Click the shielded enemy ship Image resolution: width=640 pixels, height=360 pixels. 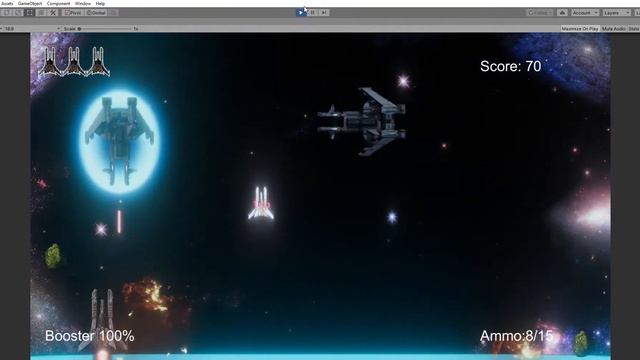coord(119,140)
